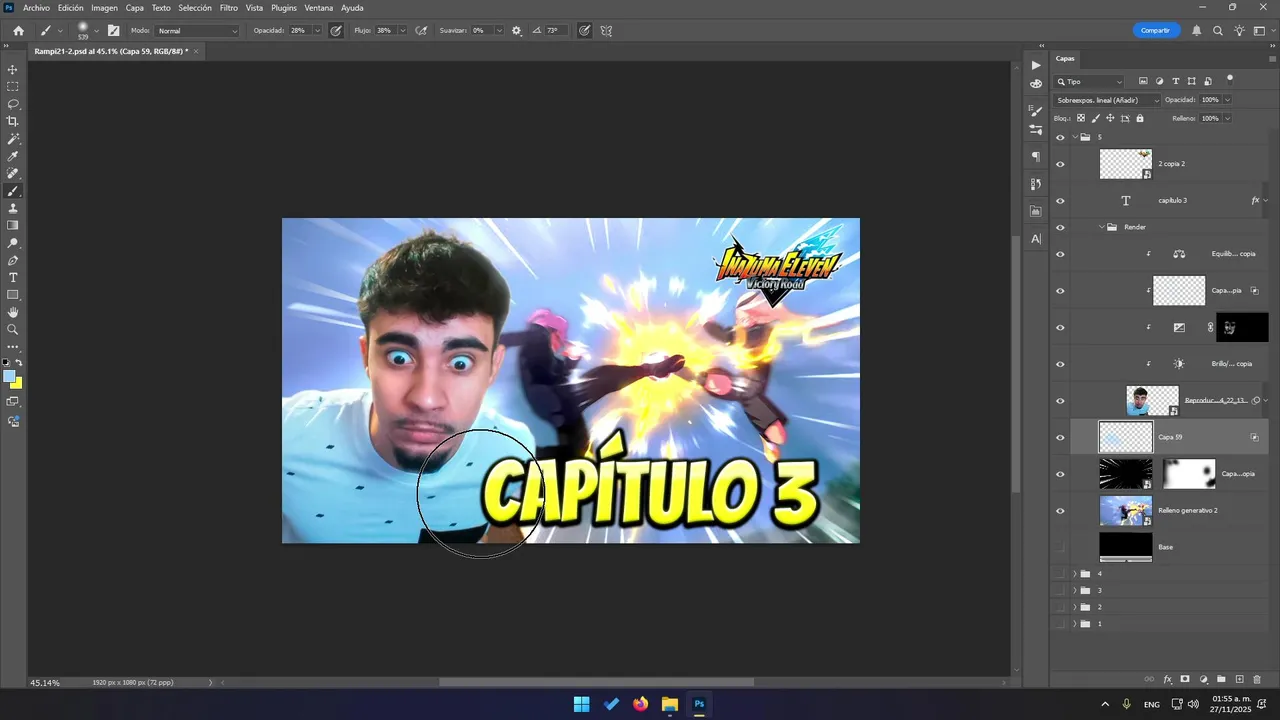
Task: Show group 4 visibility
Action: pos(1060,574)
